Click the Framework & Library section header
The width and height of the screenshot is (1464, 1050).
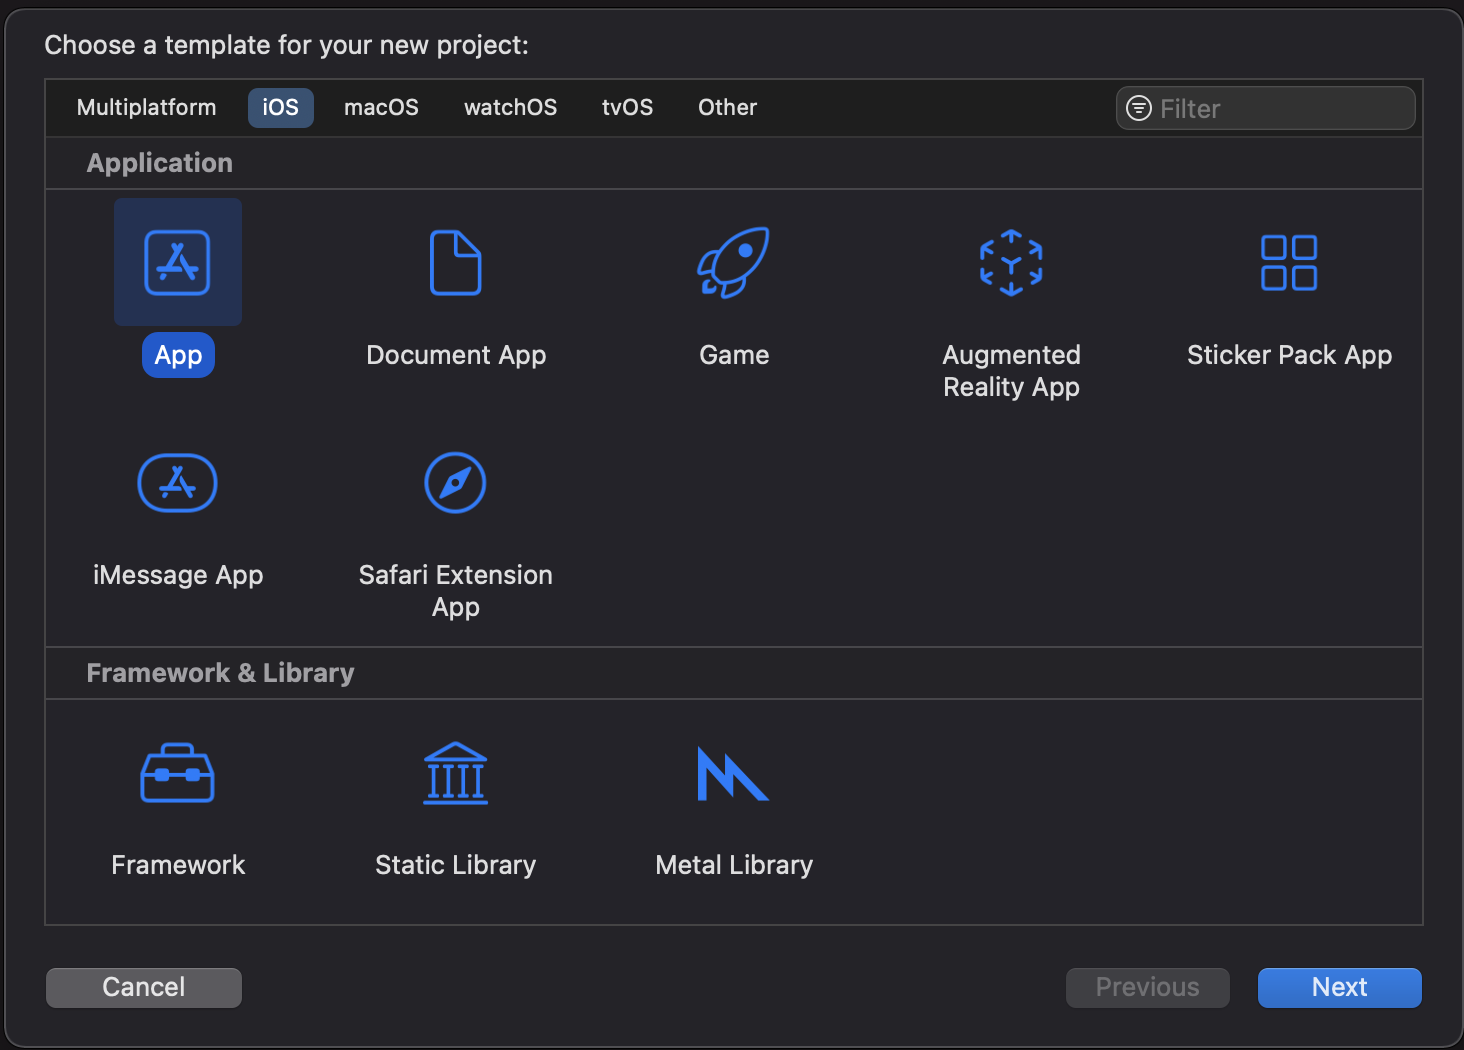[x=220, y=673]
